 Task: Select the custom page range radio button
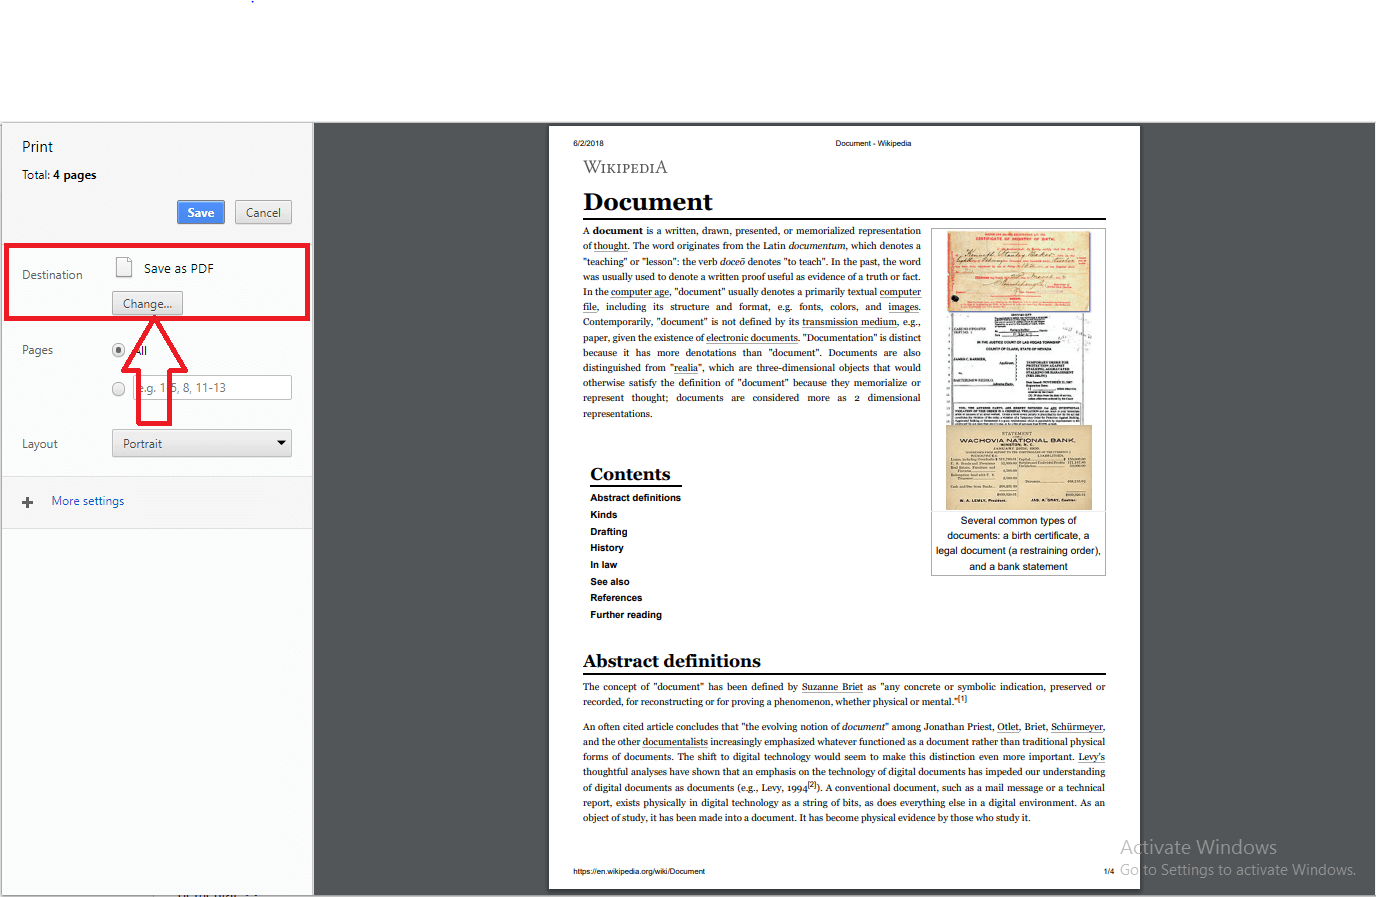118,389
